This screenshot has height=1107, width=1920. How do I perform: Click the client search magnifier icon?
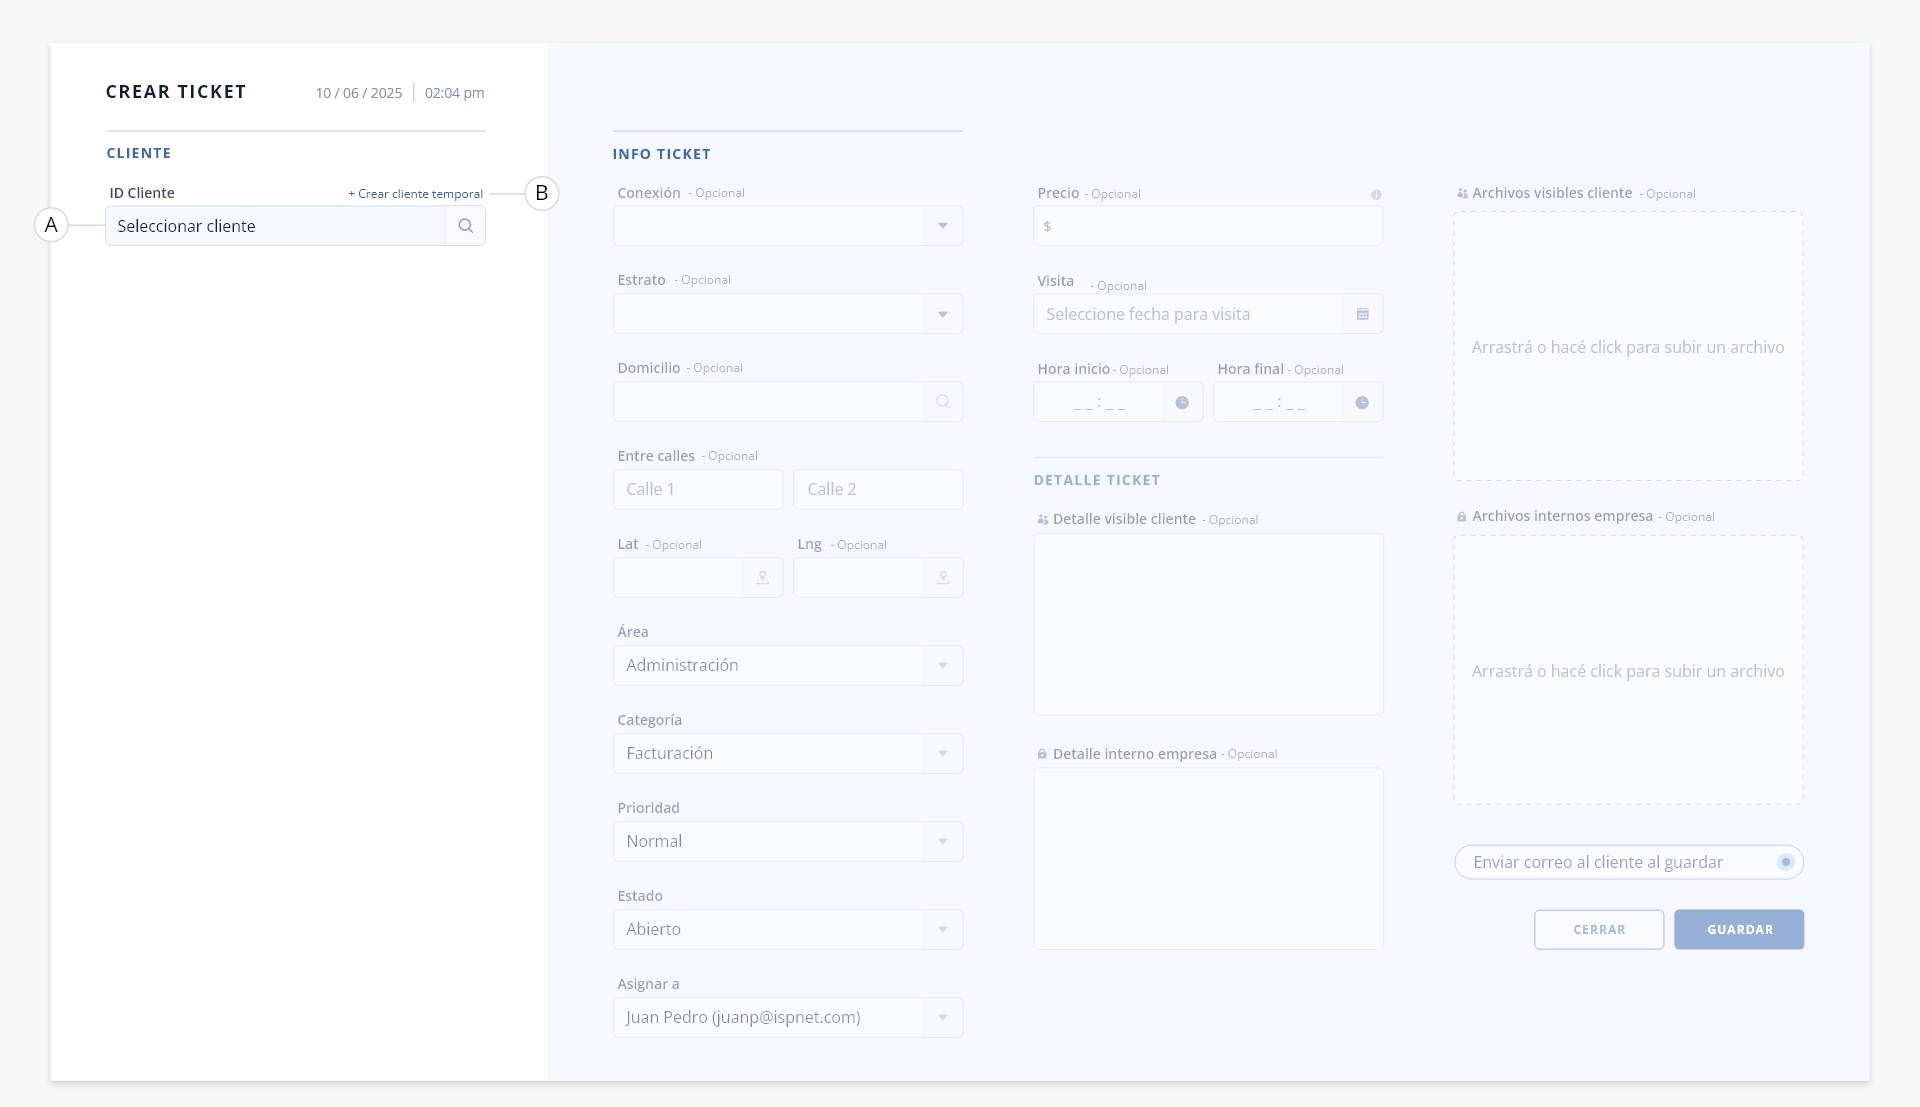[465, 226]
